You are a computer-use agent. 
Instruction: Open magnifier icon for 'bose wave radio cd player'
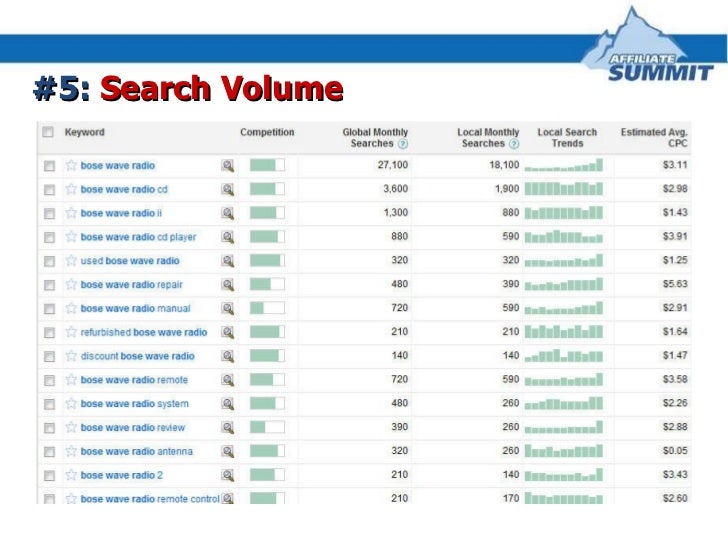point(228,237)
